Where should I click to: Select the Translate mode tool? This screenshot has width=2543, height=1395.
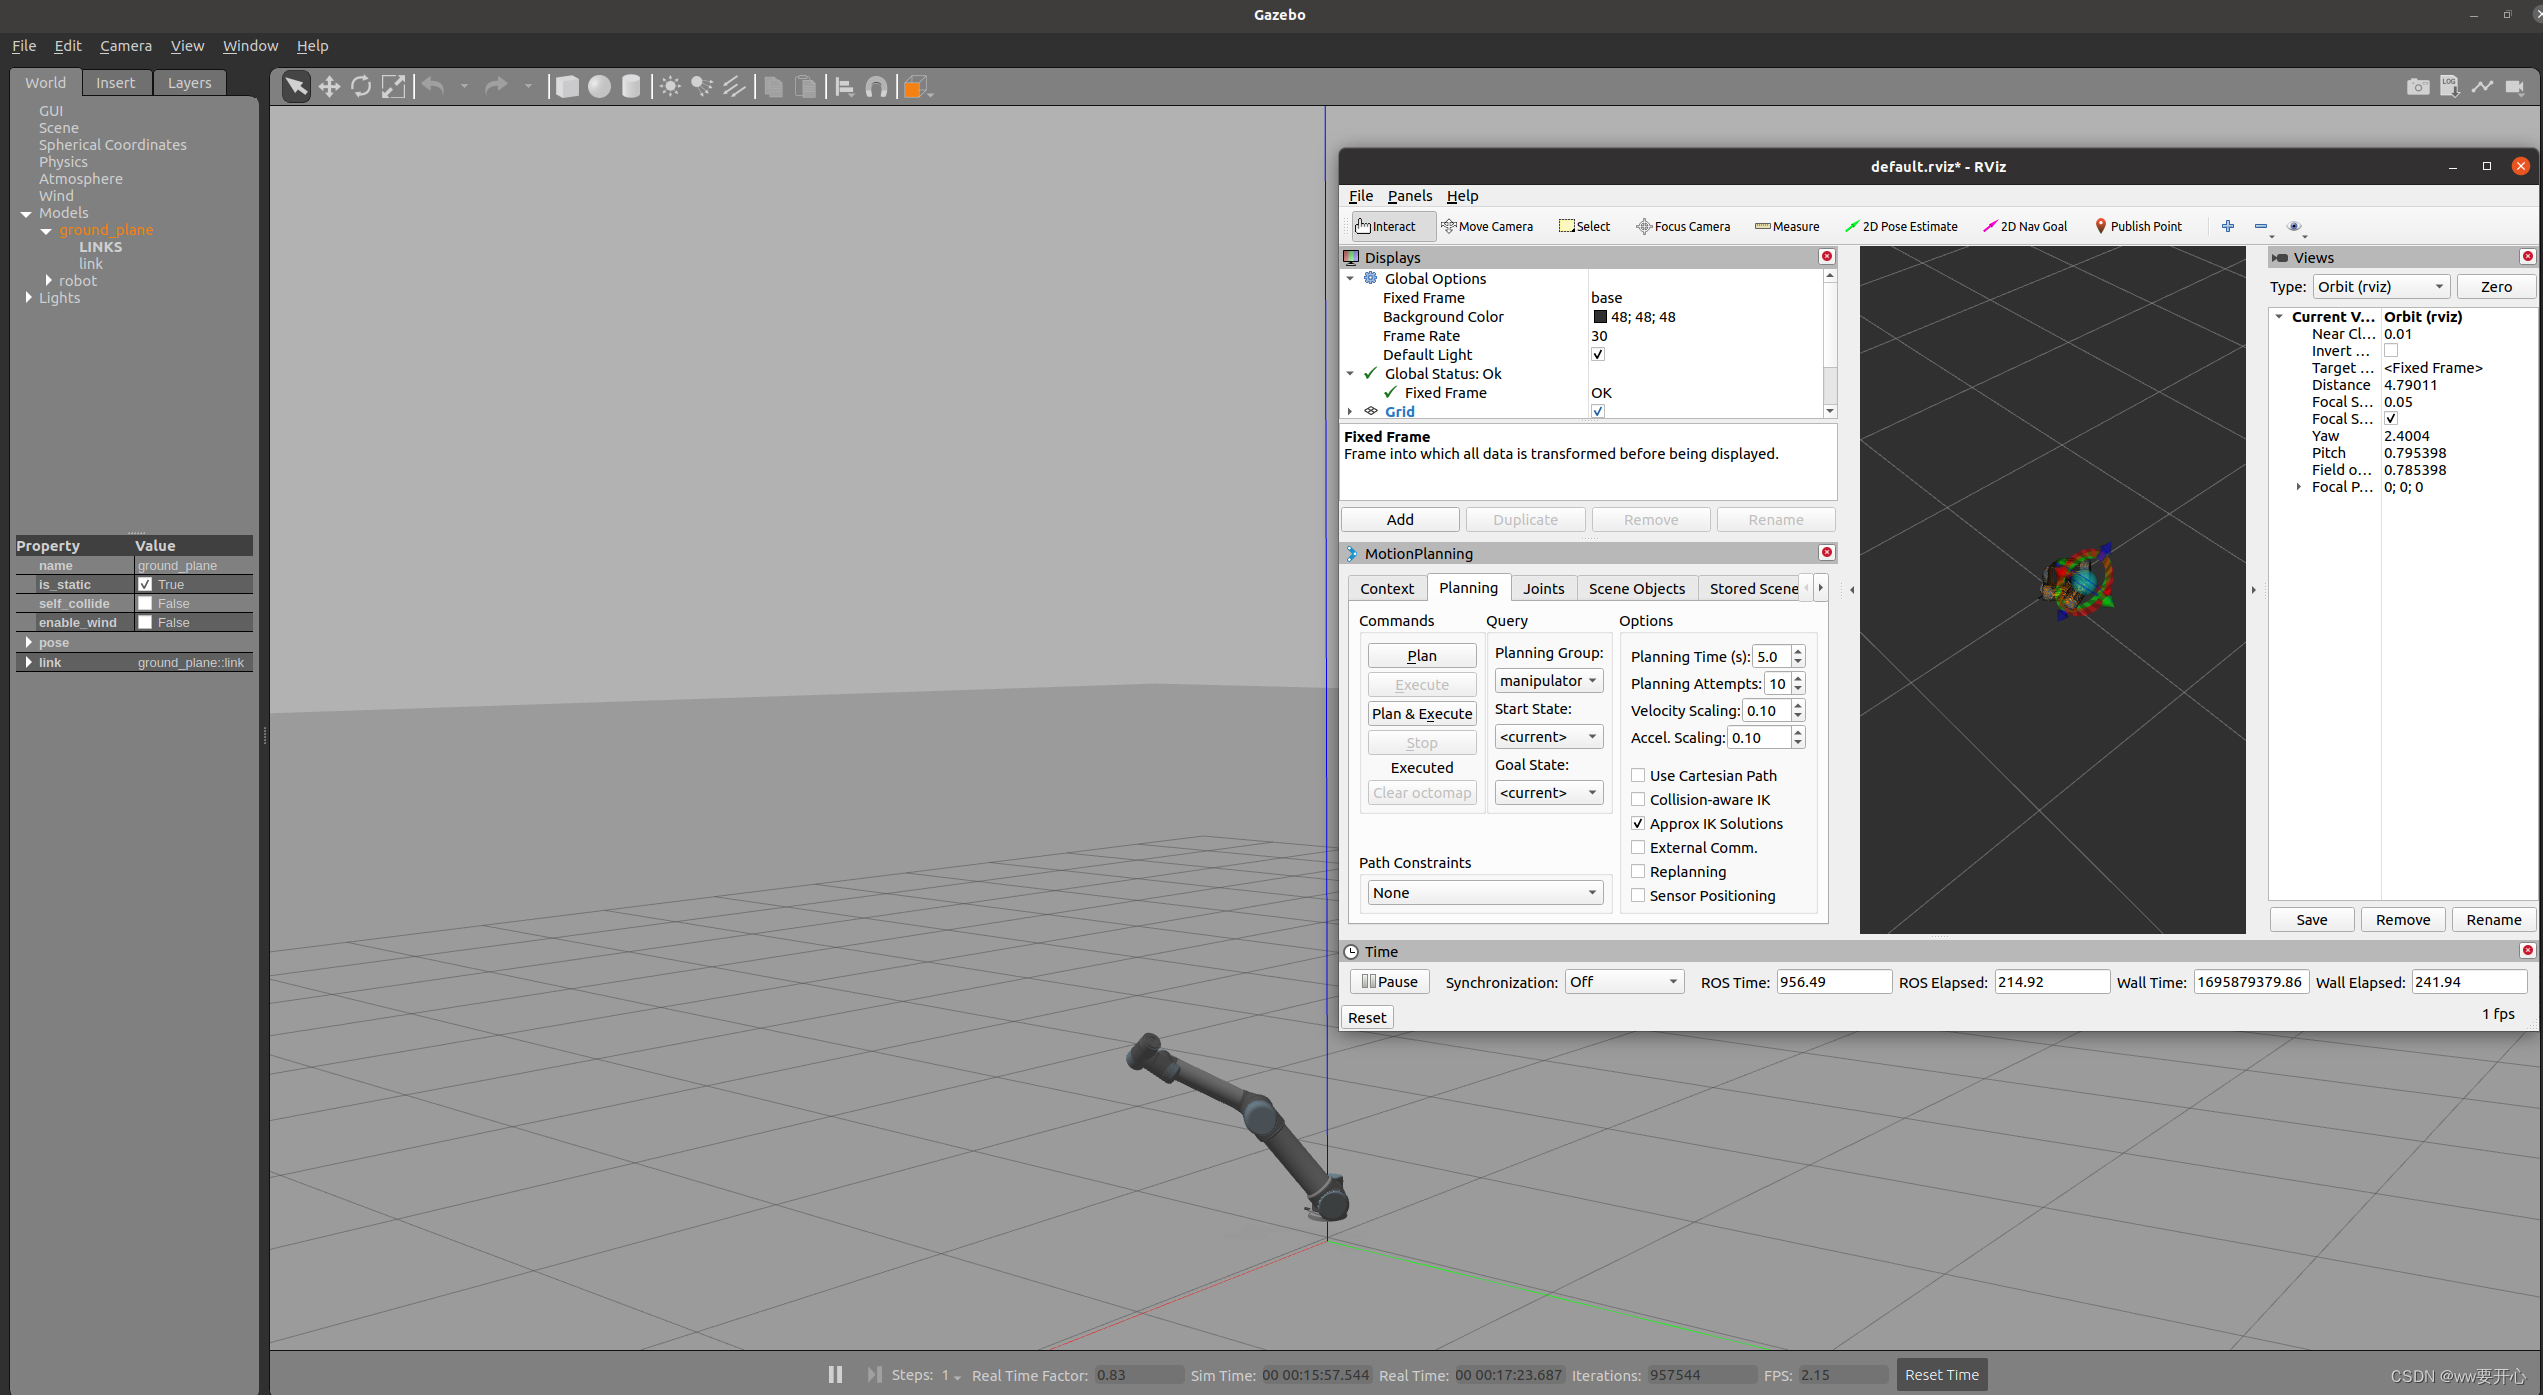329,87
